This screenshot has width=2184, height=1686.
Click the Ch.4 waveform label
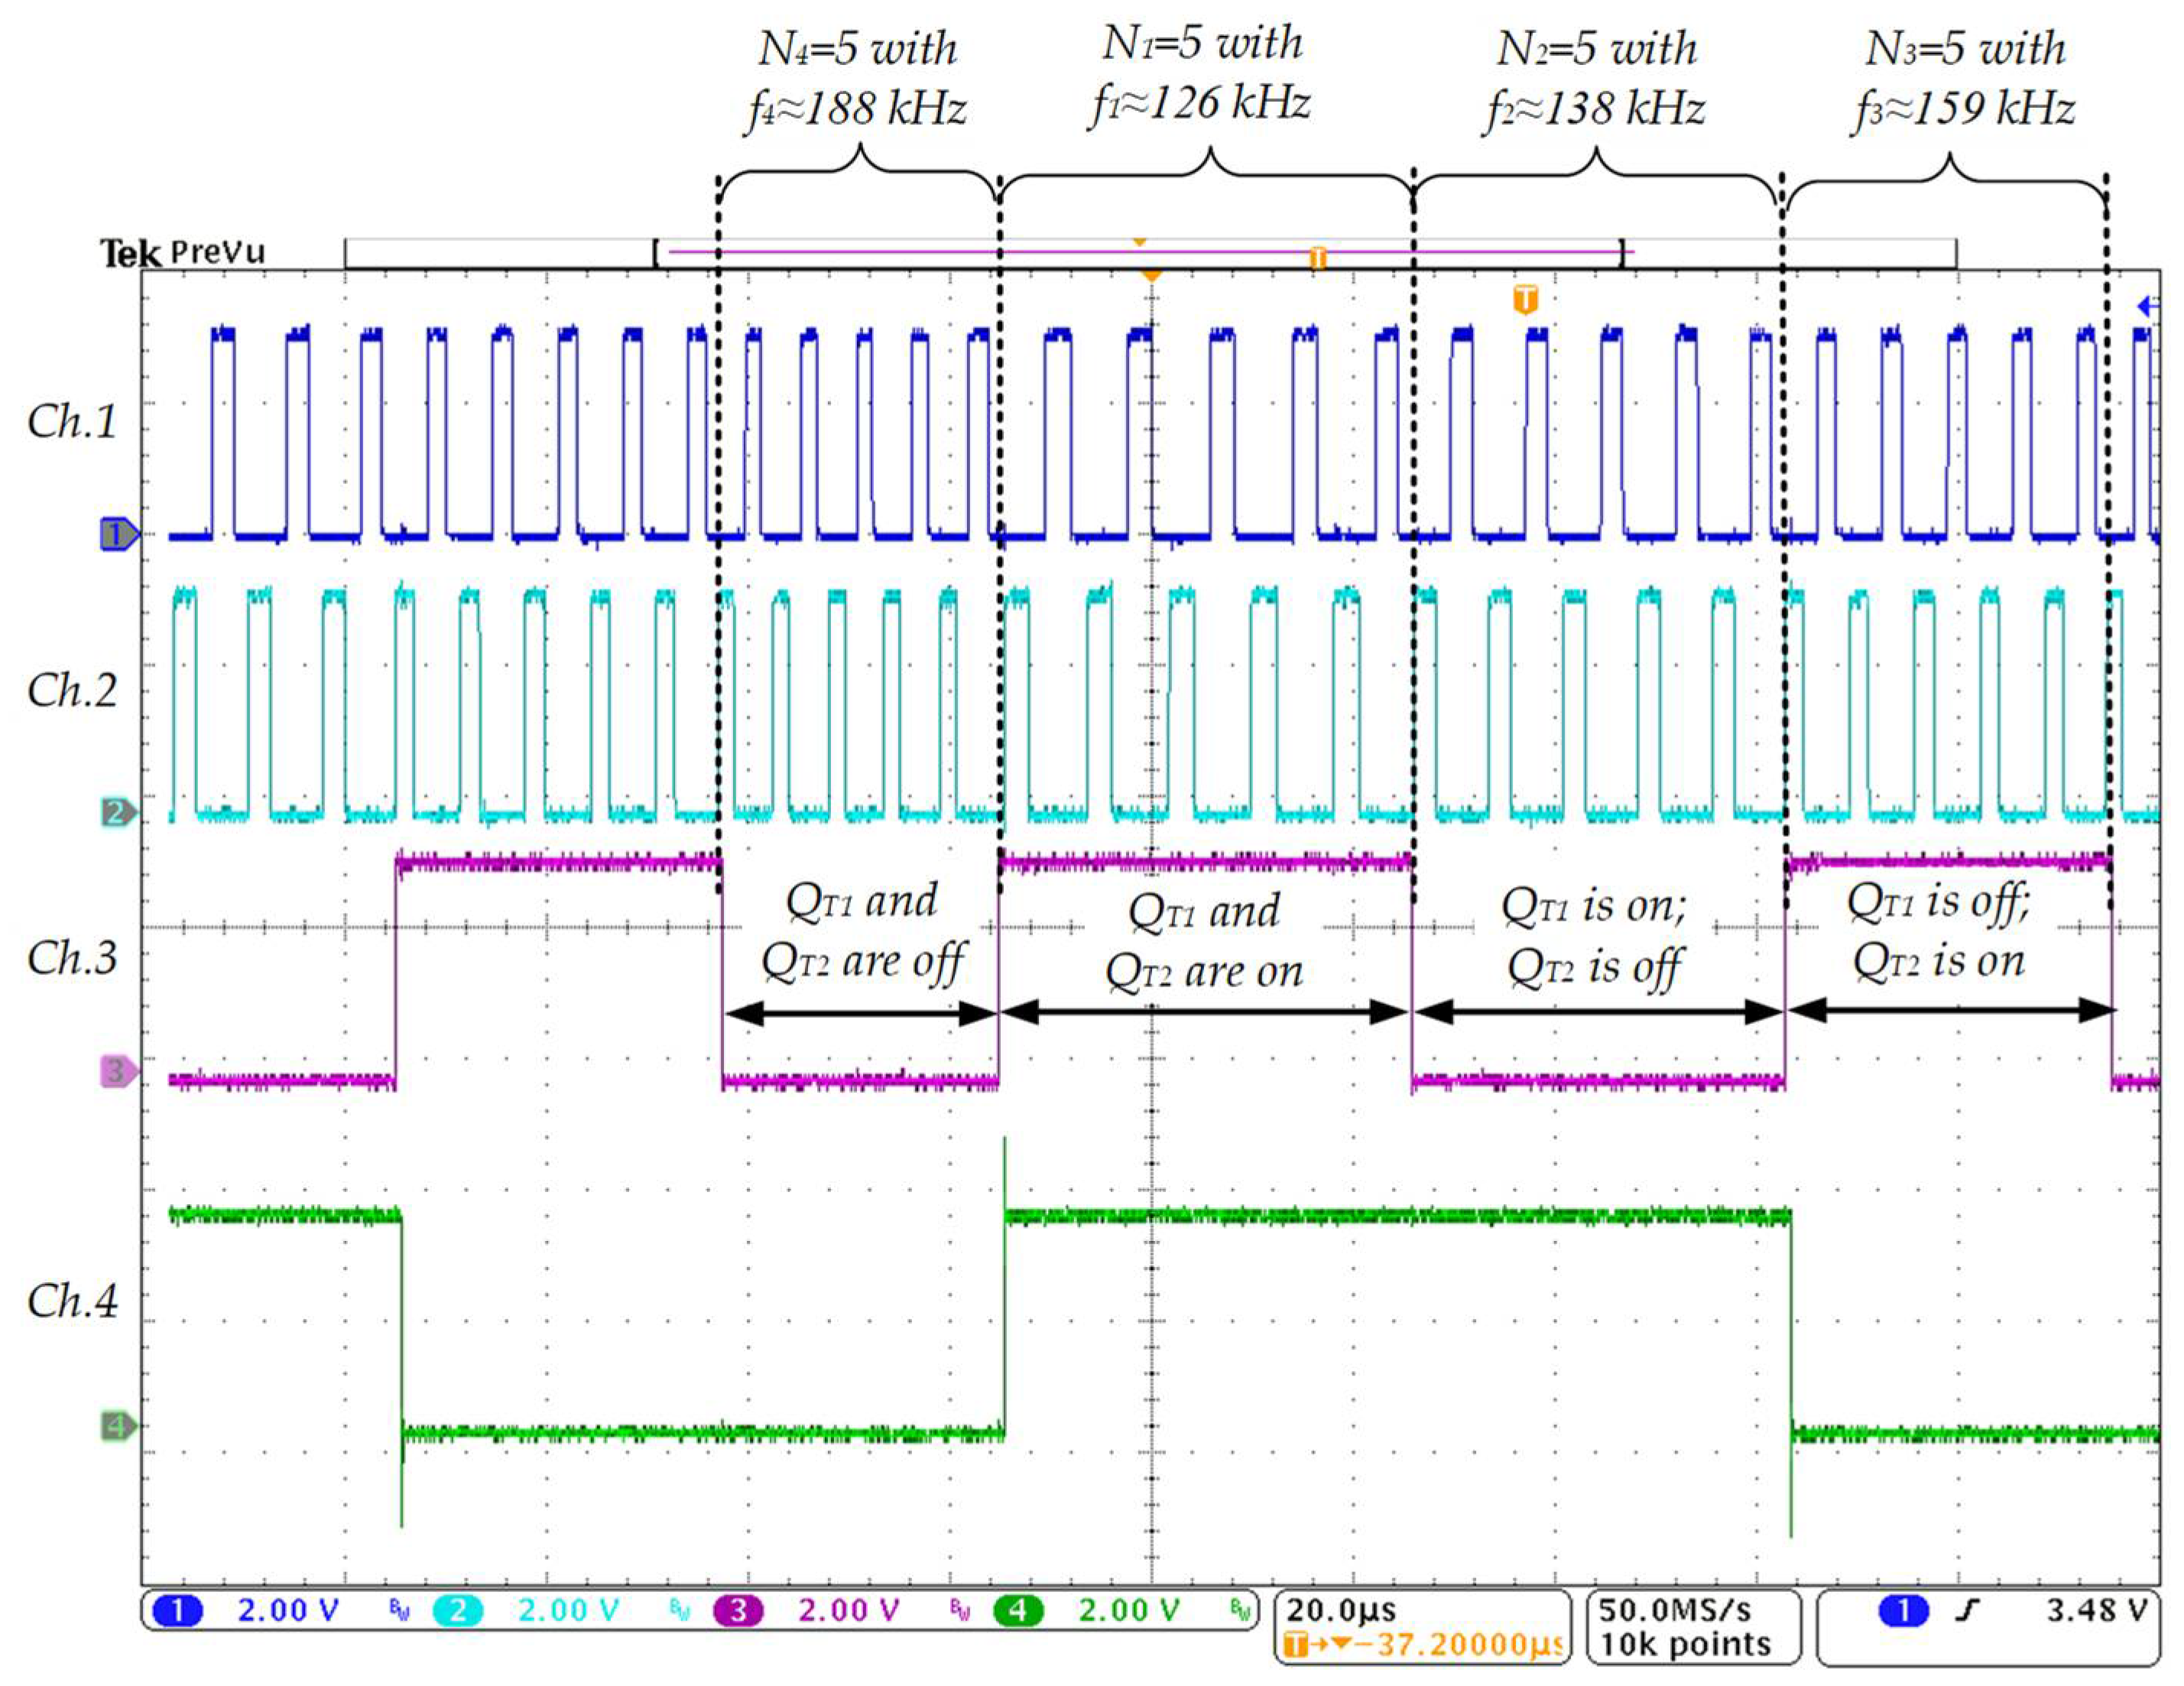point(72,1301)
